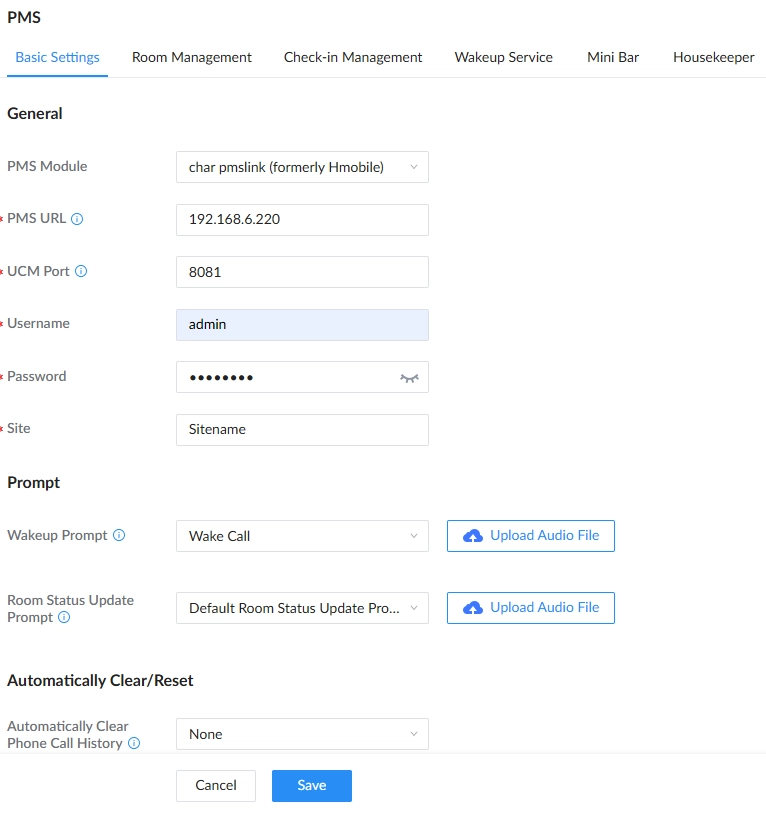Click the Password label

pos(36,376)
